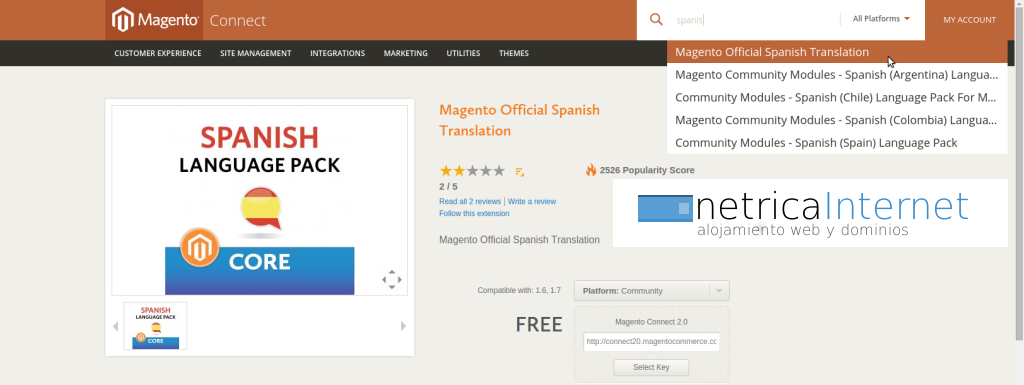Open the Integrations menu

click(x=337, y=54)
